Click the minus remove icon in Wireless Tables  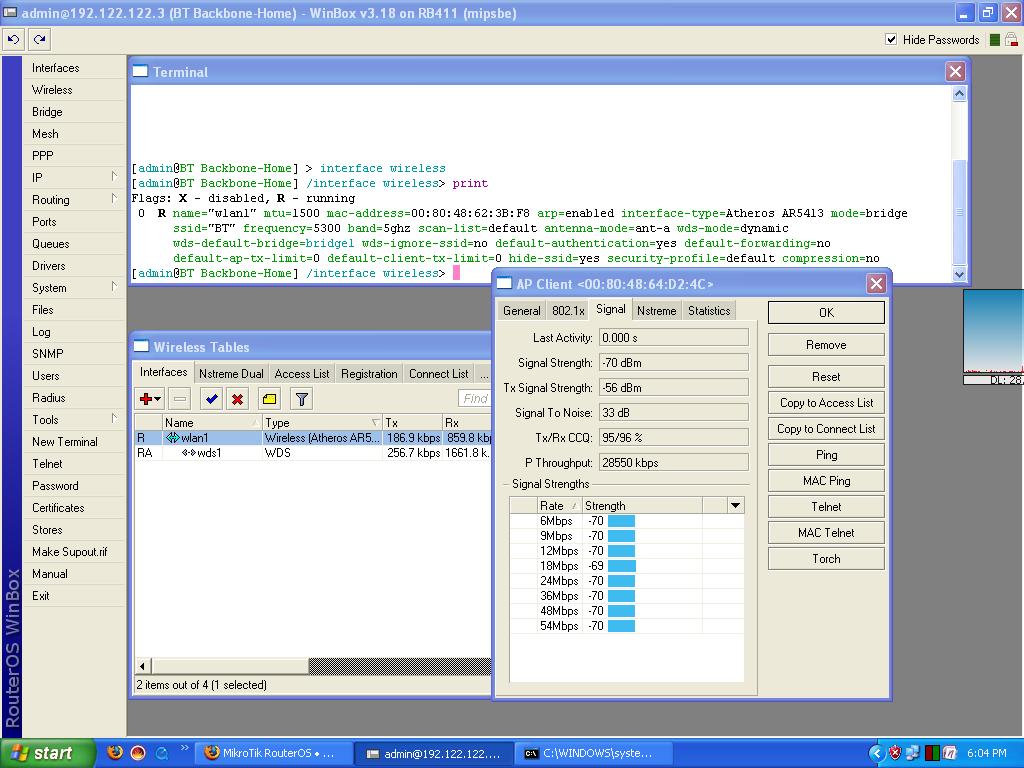pos(180,399)
